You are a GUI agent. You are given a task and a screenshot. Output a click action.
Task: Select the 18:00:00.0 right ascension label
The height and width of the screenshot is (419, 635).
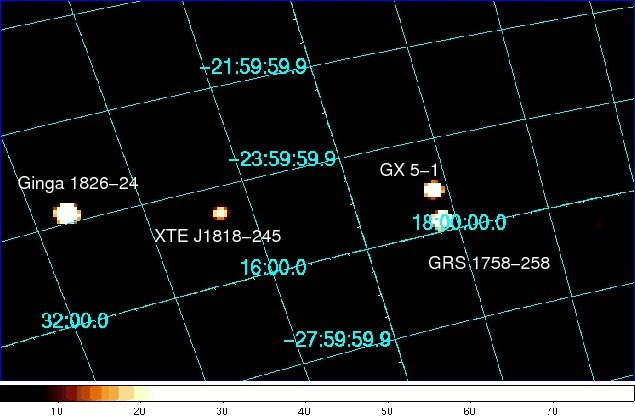point(460,222)
